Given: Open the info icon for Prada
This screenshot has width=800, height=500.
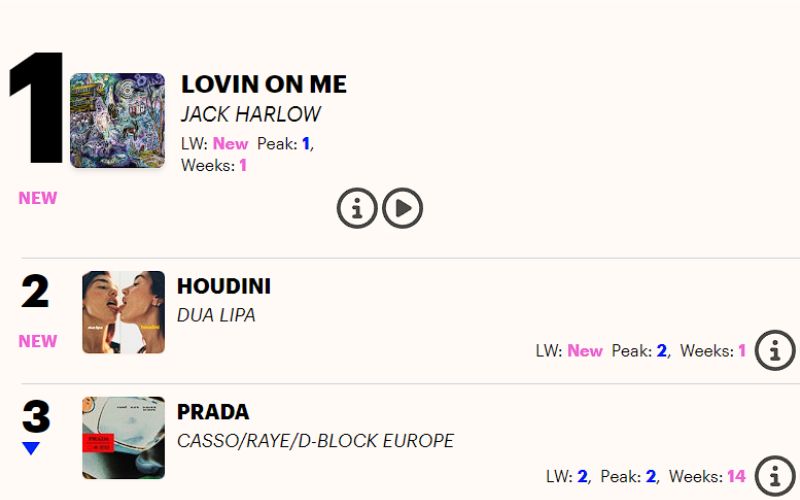Looking at the screenshot, I should (775, 476).
